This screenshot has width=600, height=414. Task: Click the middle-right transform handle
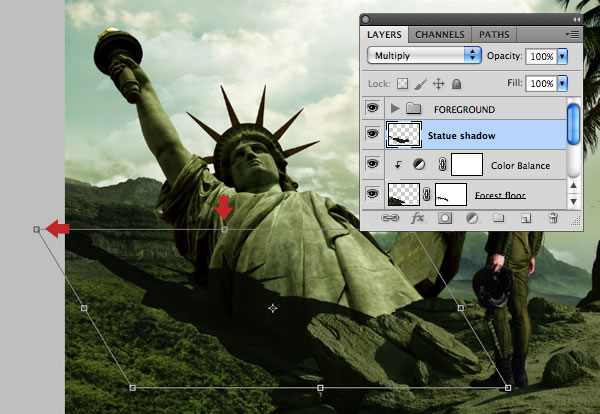click(461, 308)
